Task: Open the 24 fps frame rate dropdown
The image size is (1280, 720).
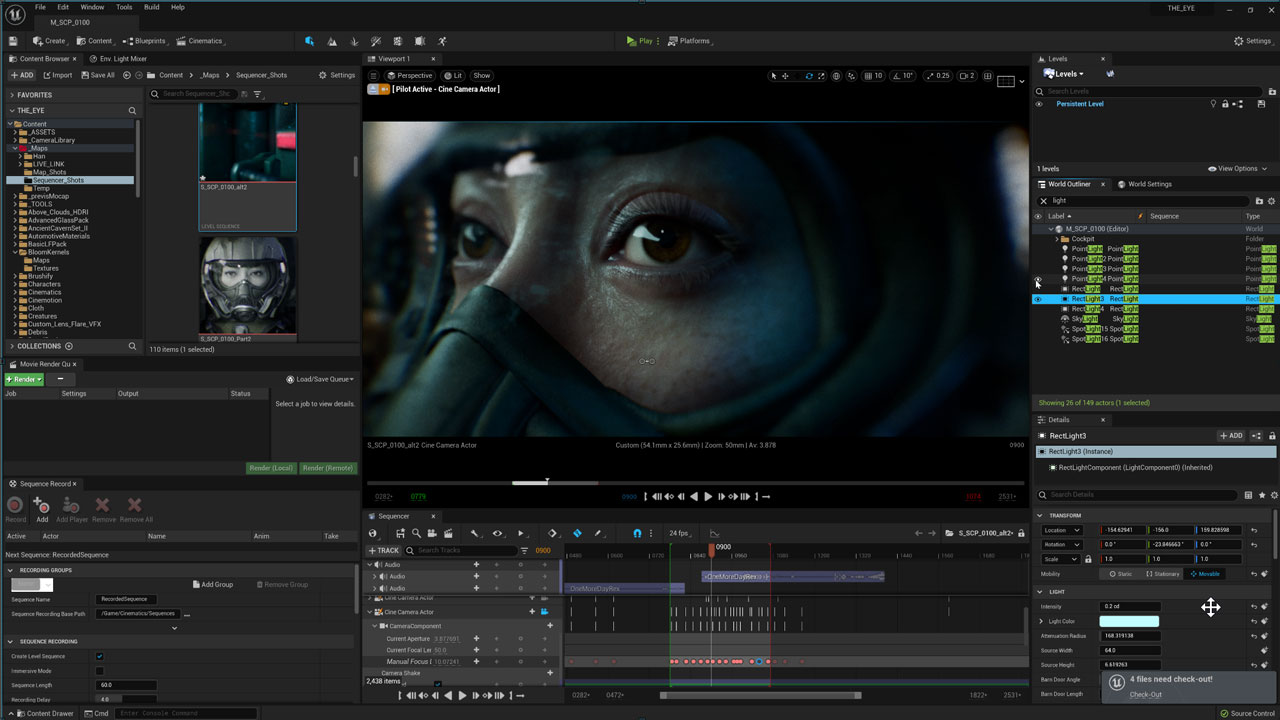Action: tap(679, 533)
